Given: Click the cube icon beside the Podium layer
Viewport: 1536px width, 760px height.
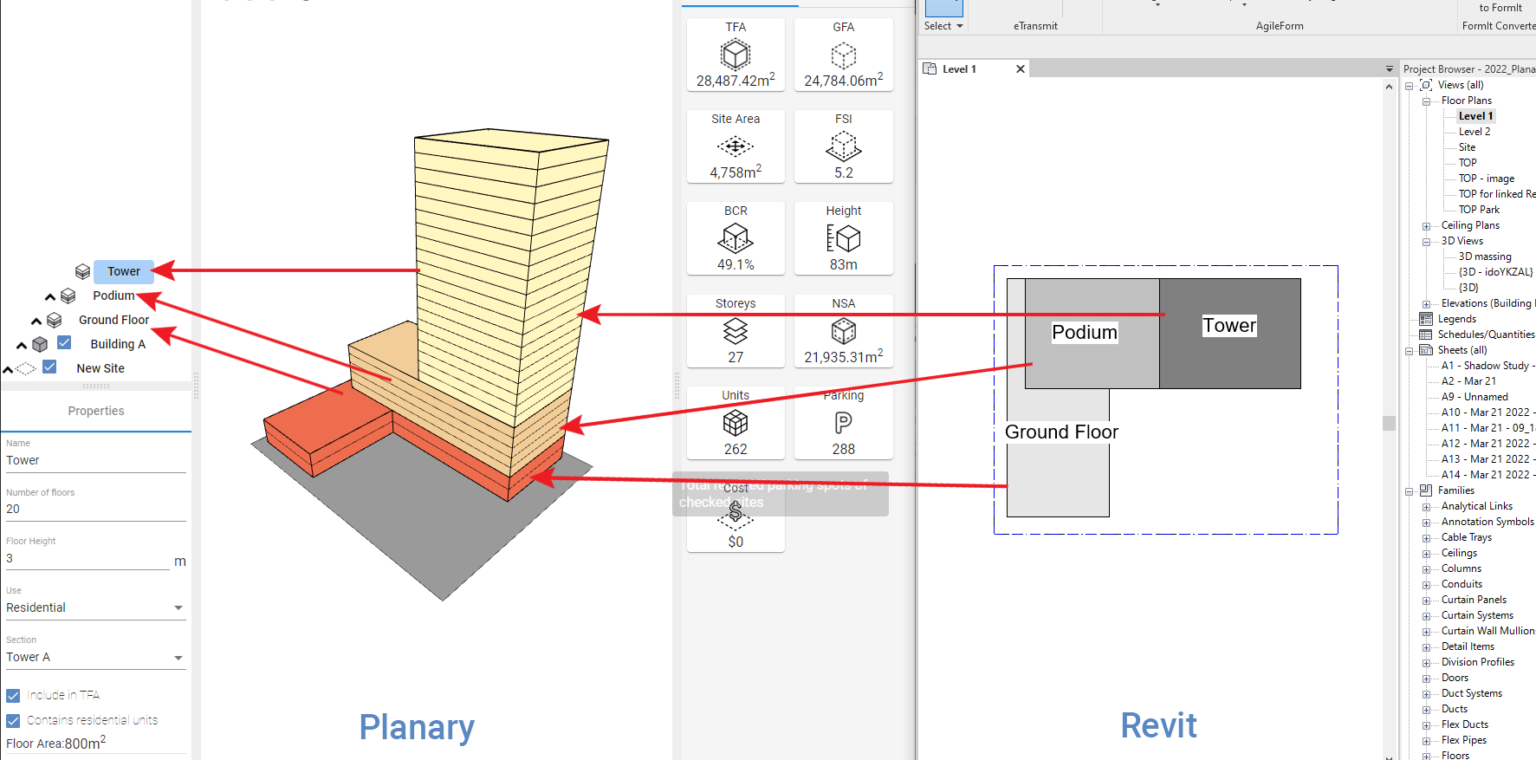Looking at the screenshot, I should pyautogui.click(x=67, y=295).
